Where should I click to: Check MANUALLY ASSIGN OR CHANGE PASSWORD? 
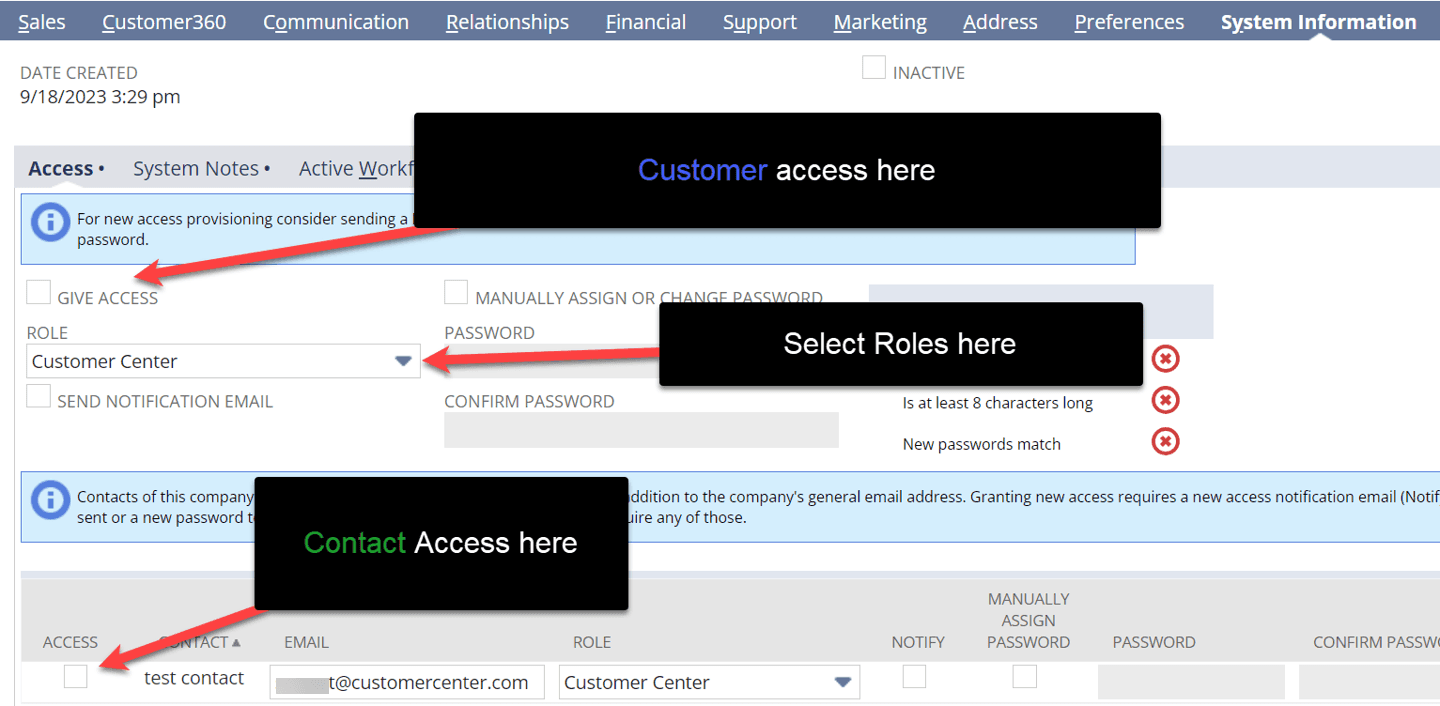456,292
